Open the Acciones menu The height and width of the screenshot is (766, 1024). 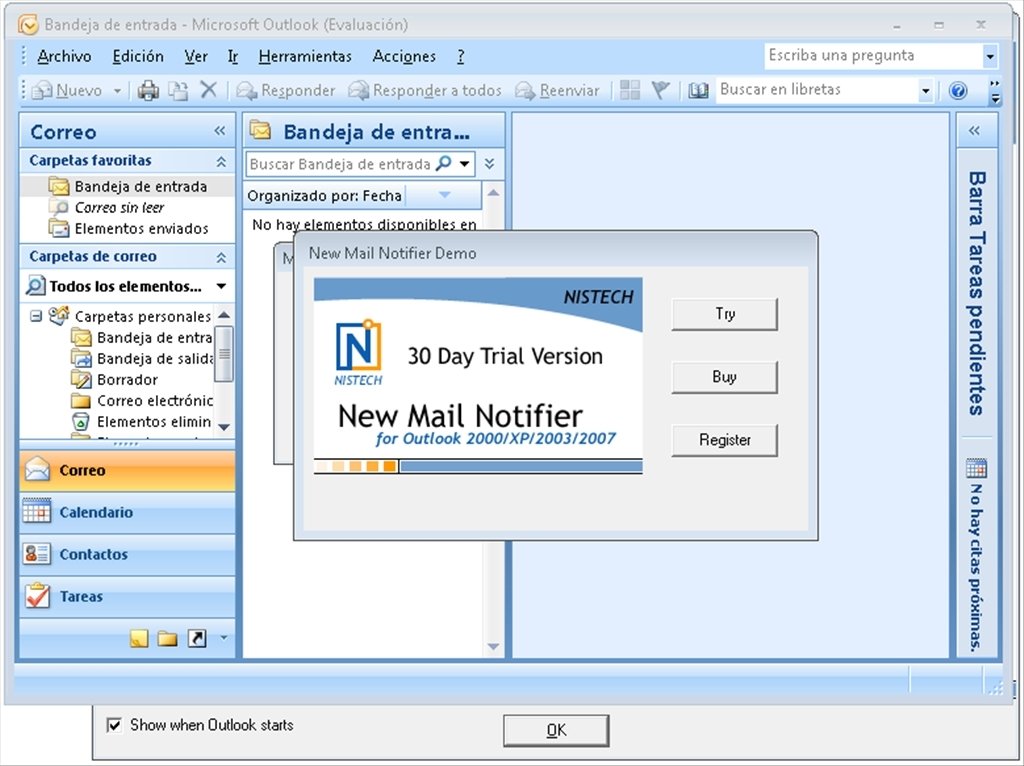pos(404,56)
